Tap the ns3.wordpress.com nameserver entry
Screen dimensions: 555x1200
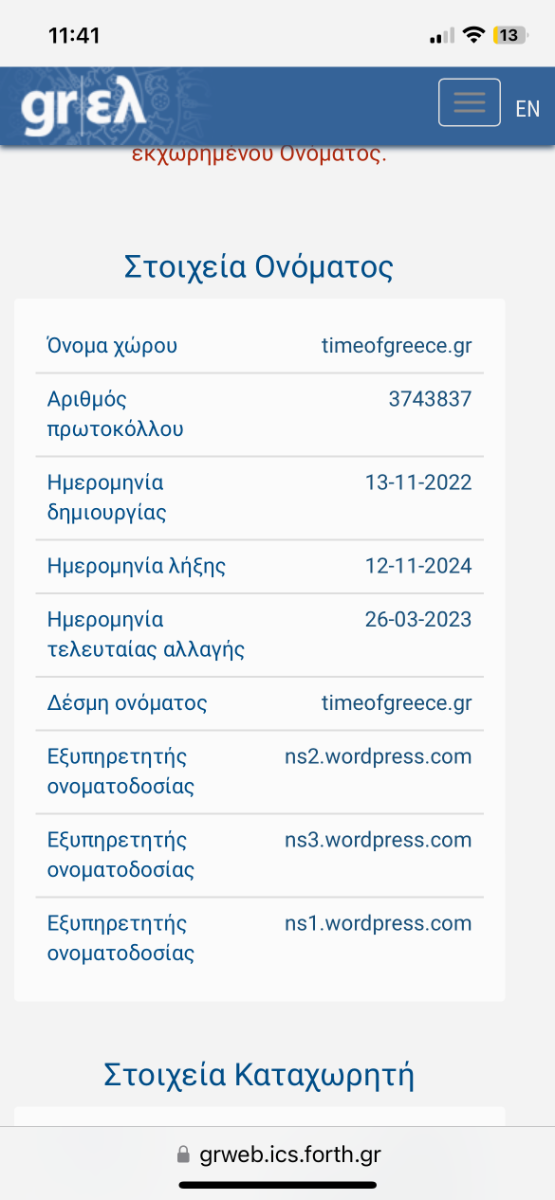378,839
